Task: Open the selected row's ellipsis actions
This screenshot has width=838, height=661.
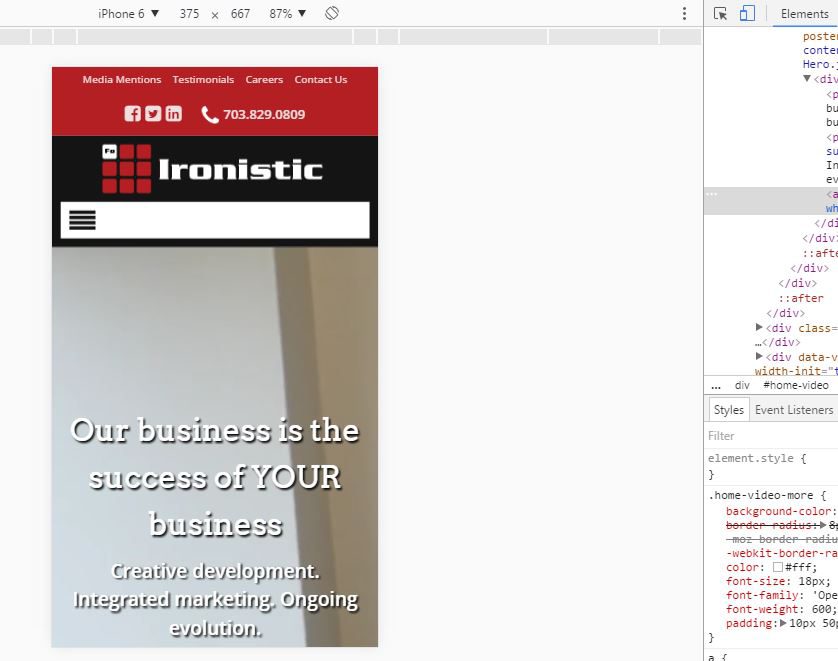Action: click(x=712, y=194)
